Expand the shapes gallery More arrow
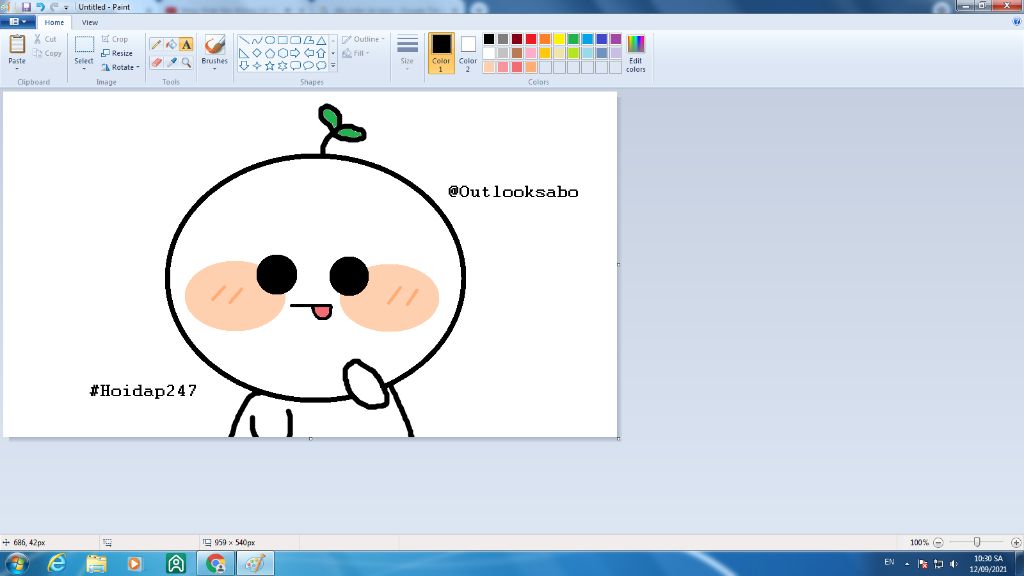Image resolution: width=1024 pixels, height=576 pixels. pos(333,65)
